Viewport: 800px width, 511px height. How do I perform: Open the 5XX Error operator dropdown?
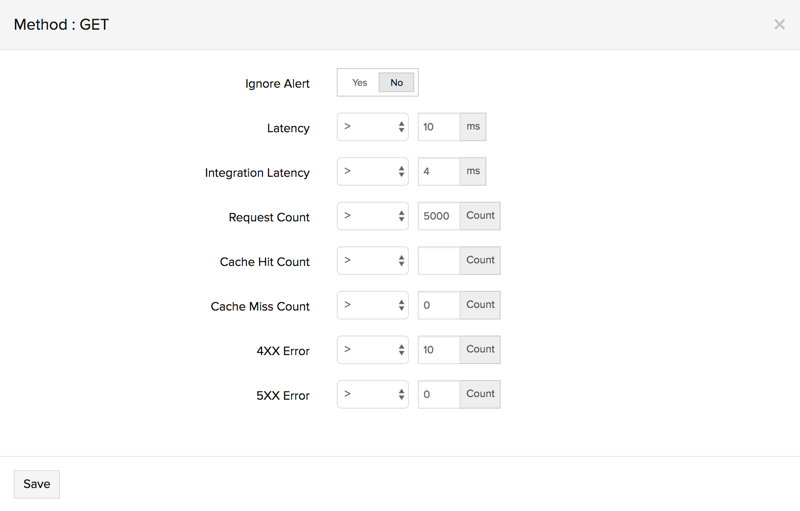pos(372,395)
